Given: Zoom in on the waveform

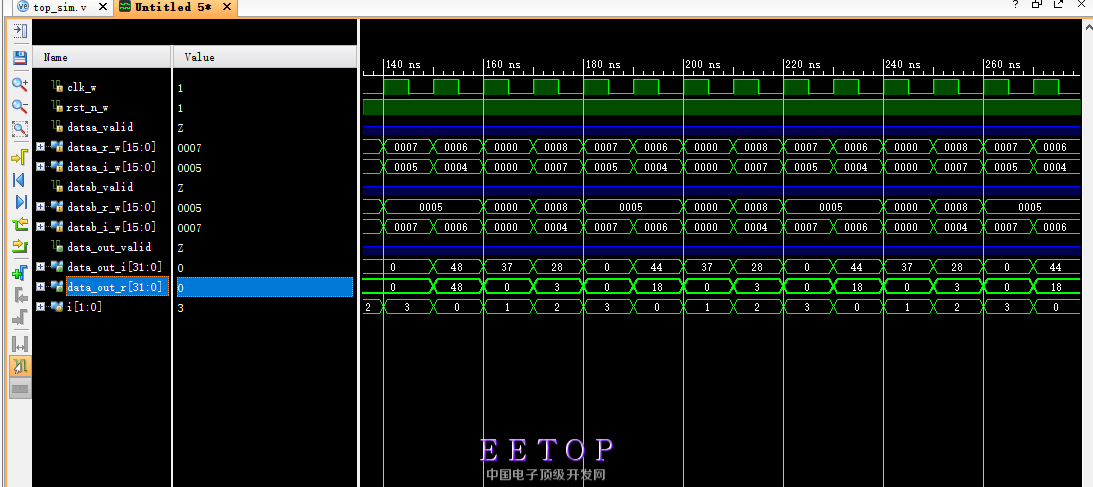Looking at the screenshot, I should click(x=20, y=84).
